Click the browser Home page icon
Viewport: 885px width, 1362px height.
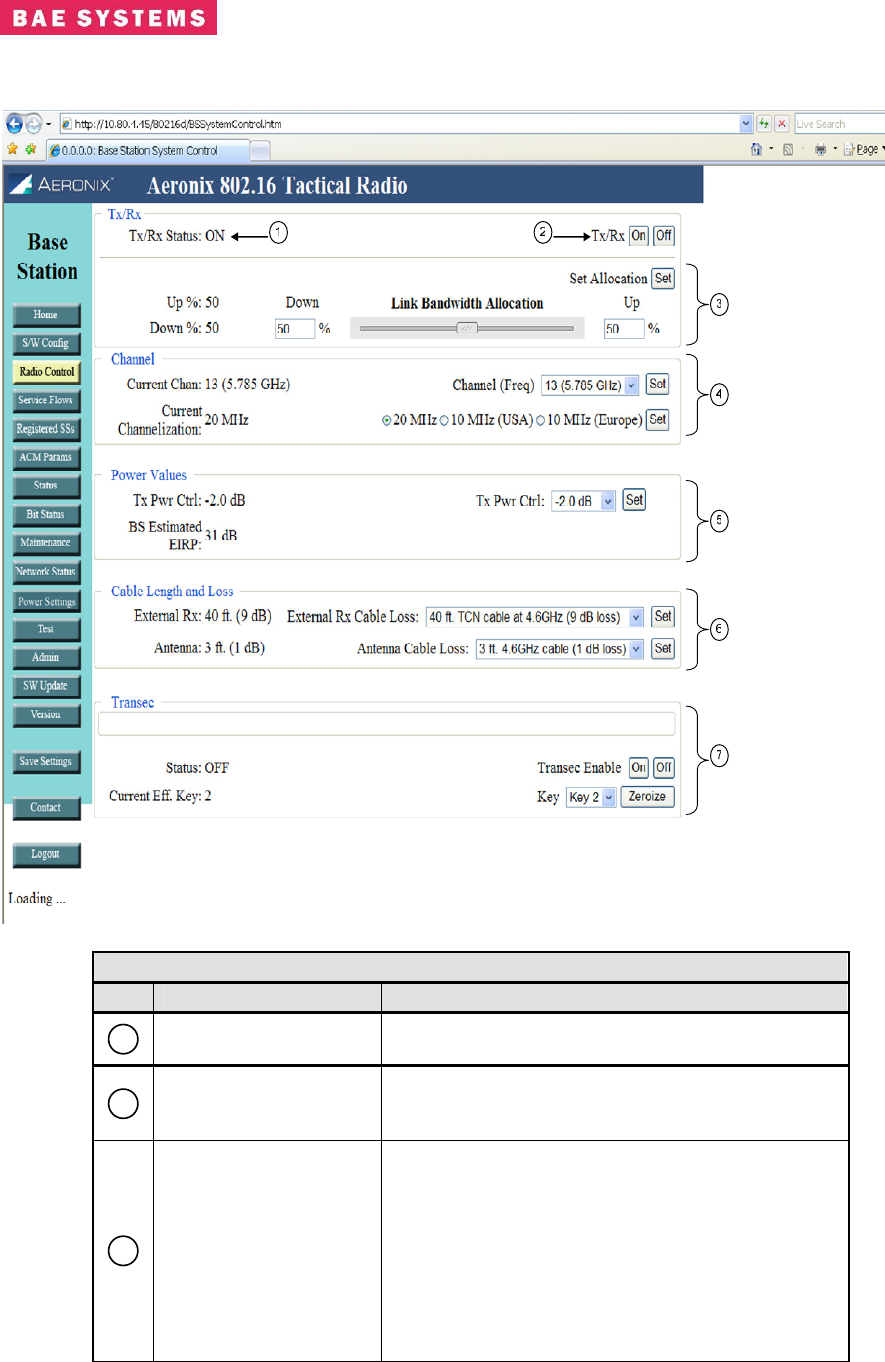758,149
